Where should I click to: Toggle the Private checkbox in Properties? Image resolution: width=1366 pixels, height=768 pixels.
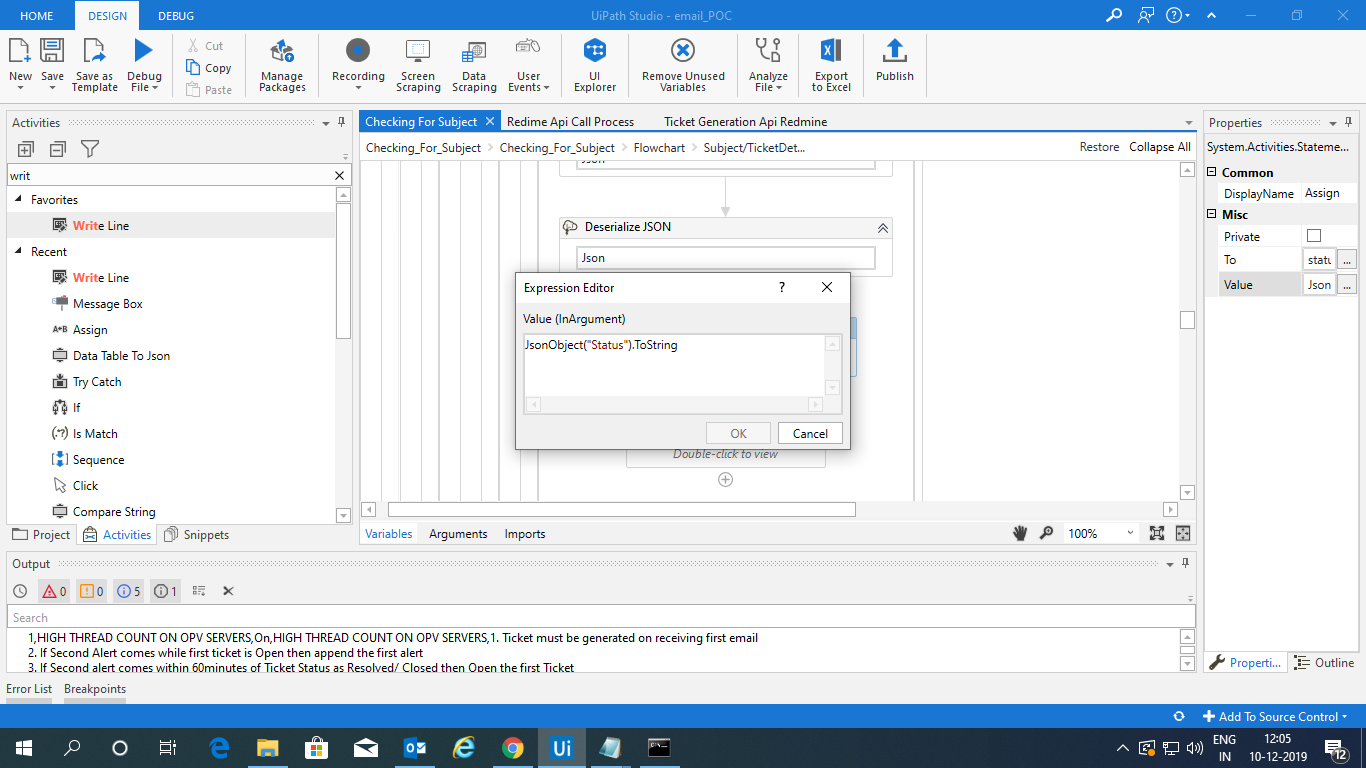click(x=1314, y=236)
